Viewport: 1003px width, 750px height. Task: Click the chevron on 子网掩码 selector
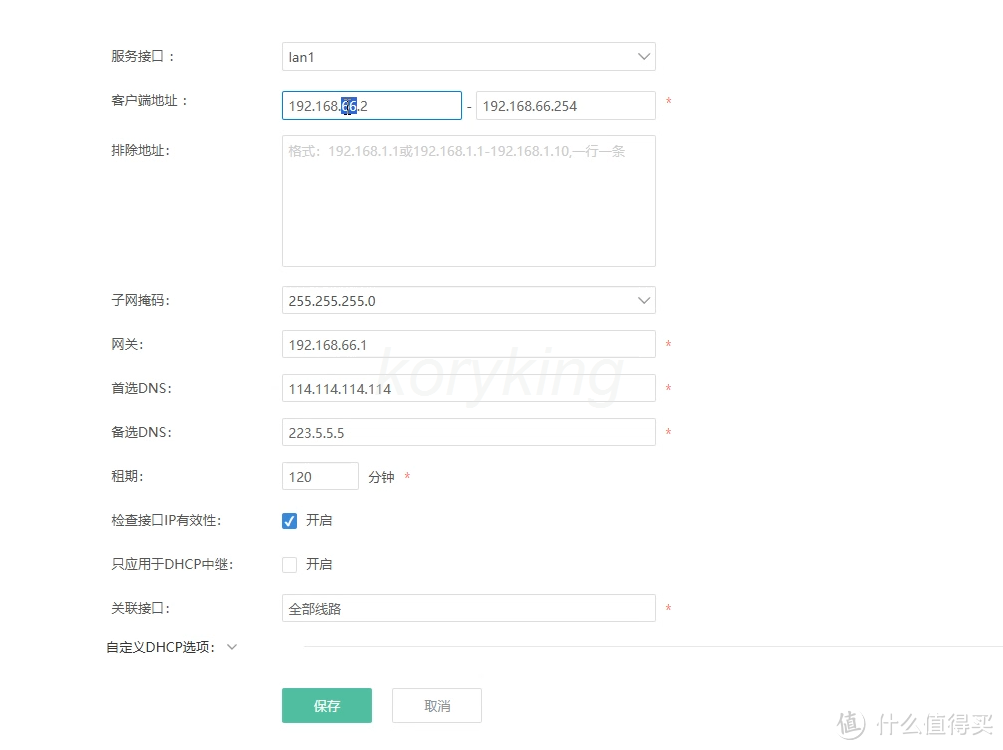[643, 300]
